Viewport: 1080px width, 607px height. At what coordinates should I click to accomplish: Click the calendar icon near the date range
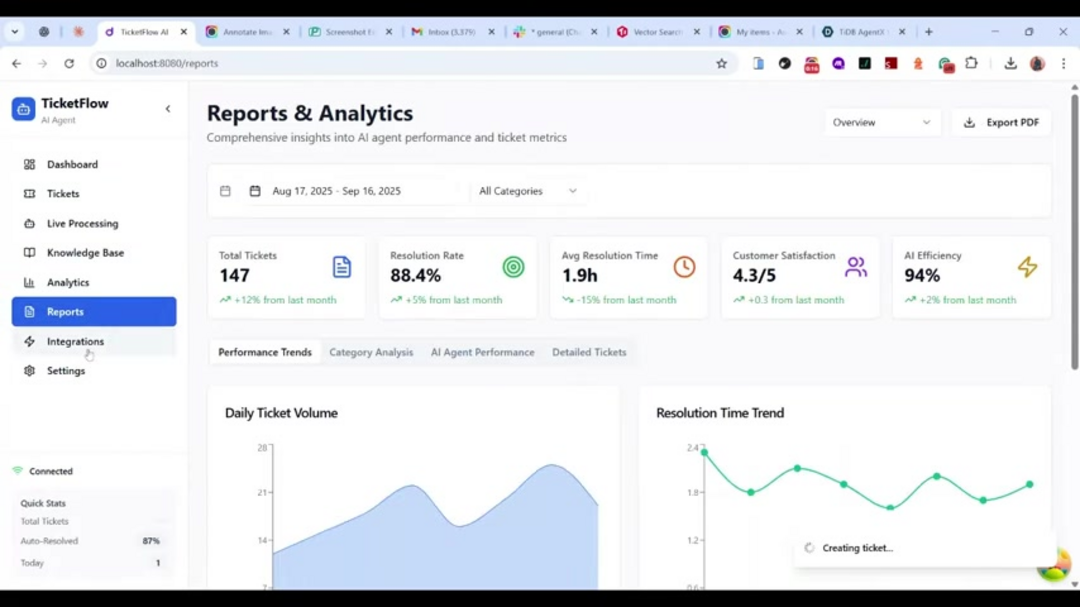[x=225, y=190]
